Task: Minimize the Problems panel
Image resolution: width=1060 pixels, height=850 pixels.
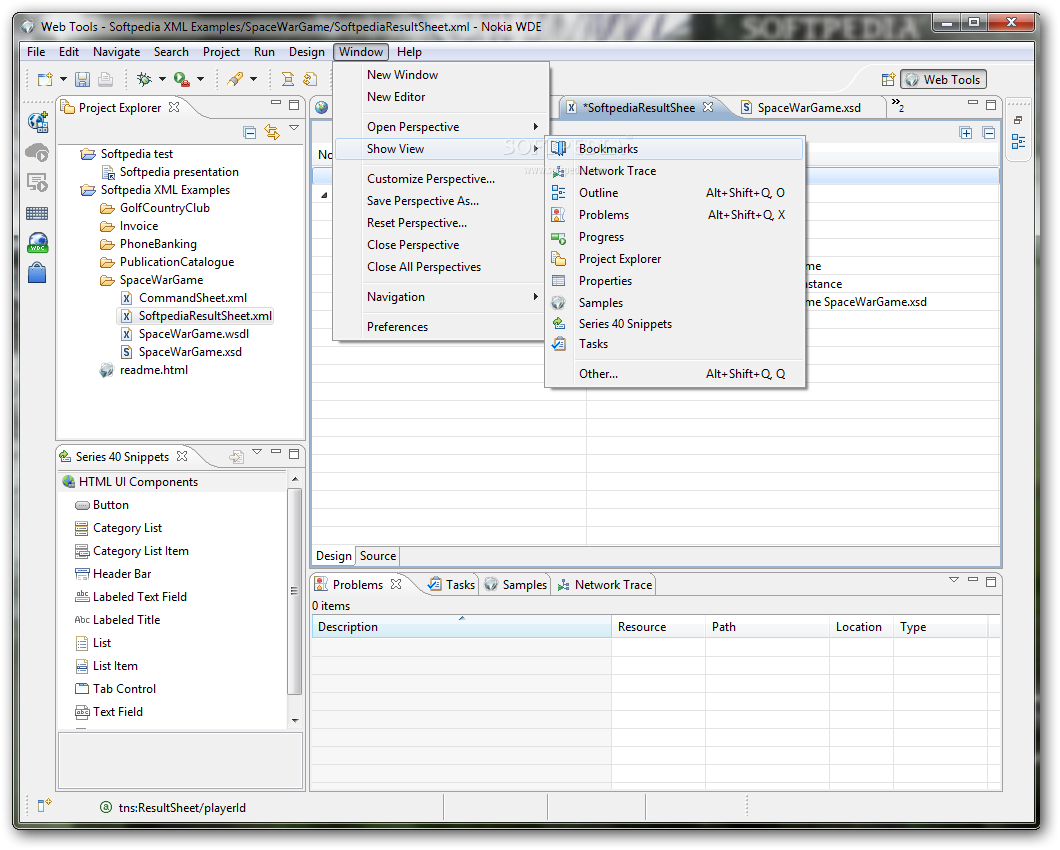Action: point(973,579)
